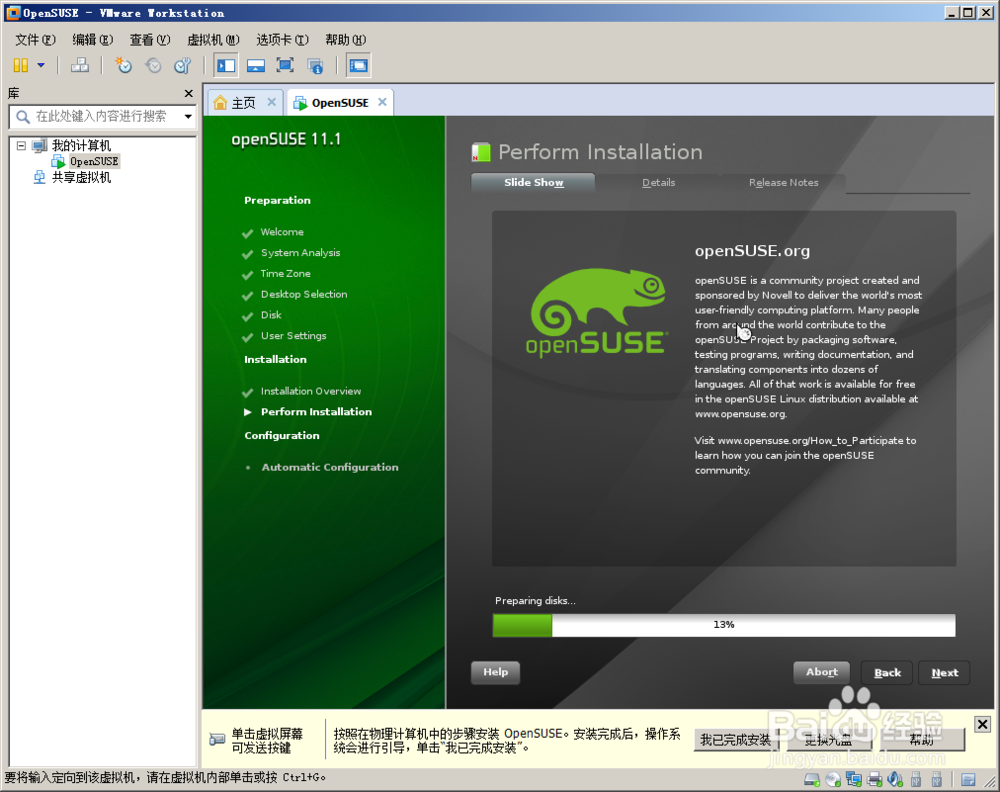Image resolution: width=1000 pixels, height=792 pixels.
Task: Close the 主页 tab
Action: pos(272,102)
